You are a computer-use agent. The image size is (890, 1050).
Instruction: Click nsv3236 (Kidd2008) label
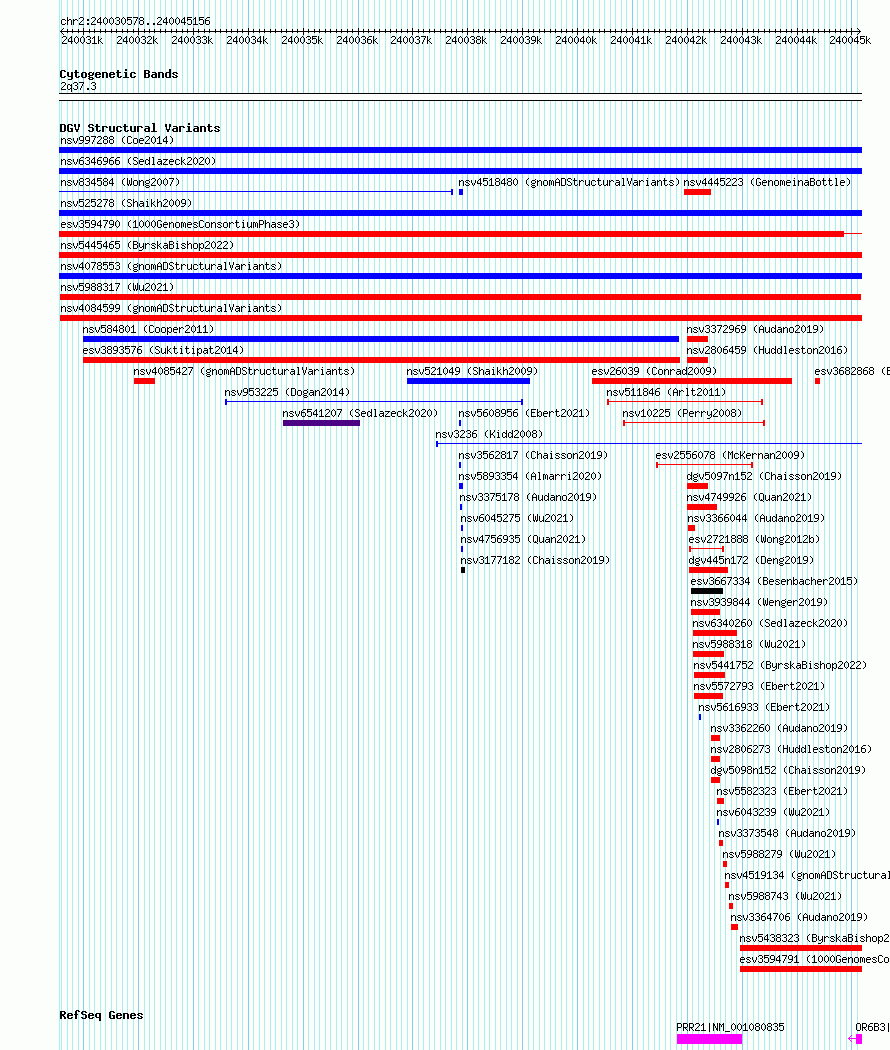tap(489, 434)
